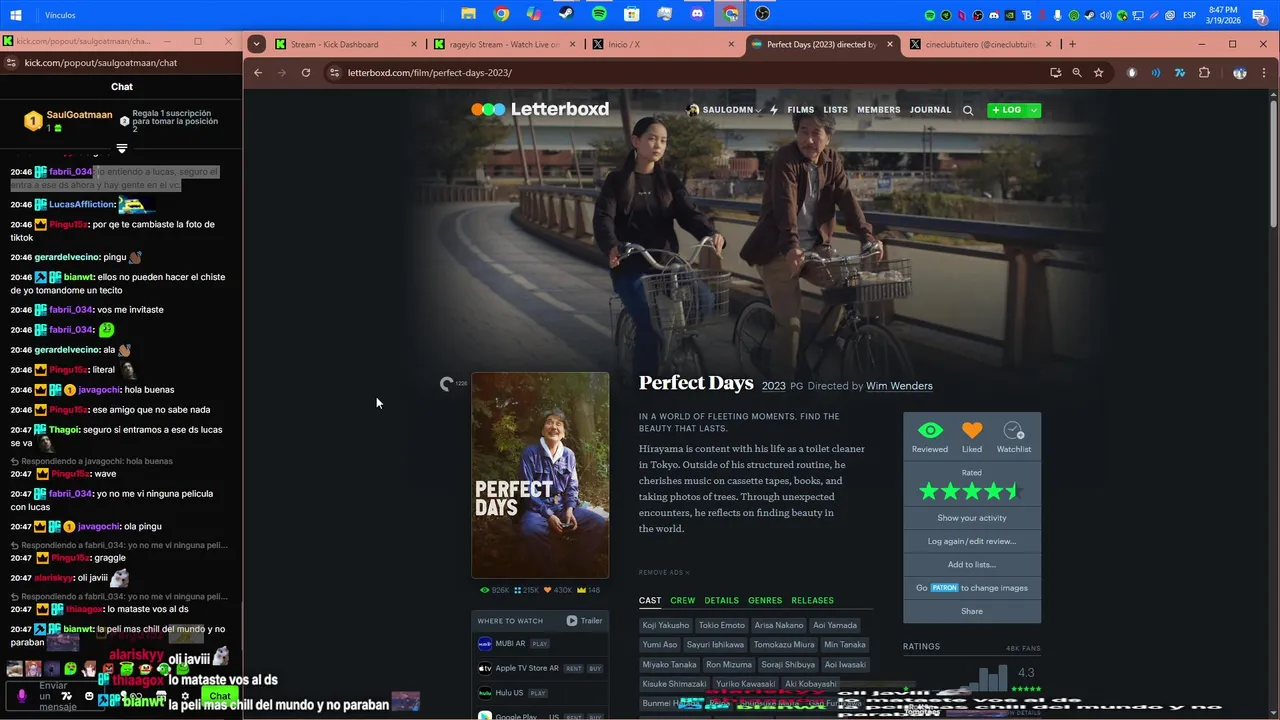Open the Windows Start menu

pos(17,14)
